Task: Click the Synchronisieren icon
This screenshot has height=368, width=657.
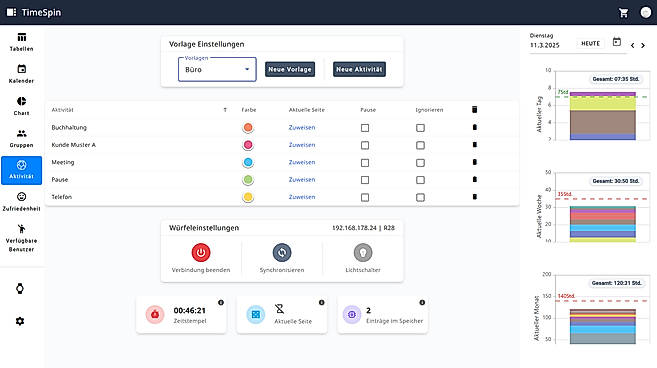Action: [x=282, y=253]
